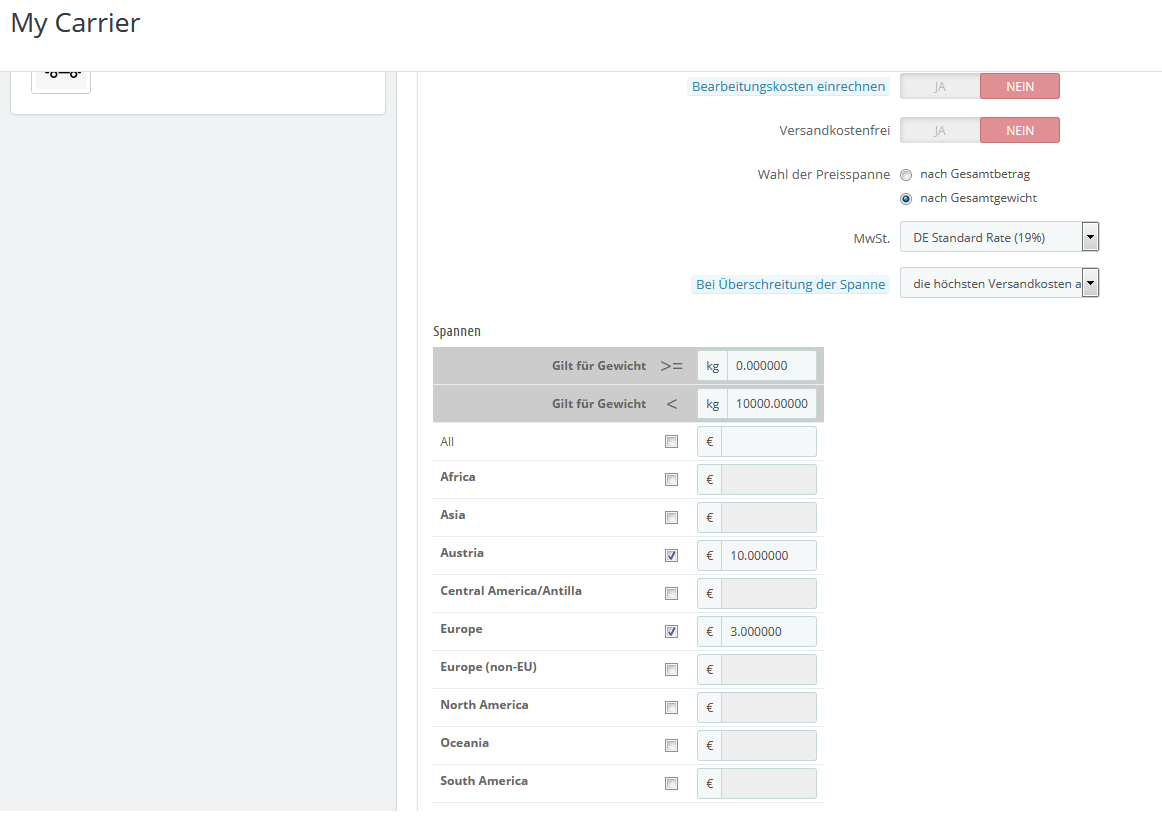Click the Austria zone label
This screenshot has height=824, width=1162.
(462, 553)
